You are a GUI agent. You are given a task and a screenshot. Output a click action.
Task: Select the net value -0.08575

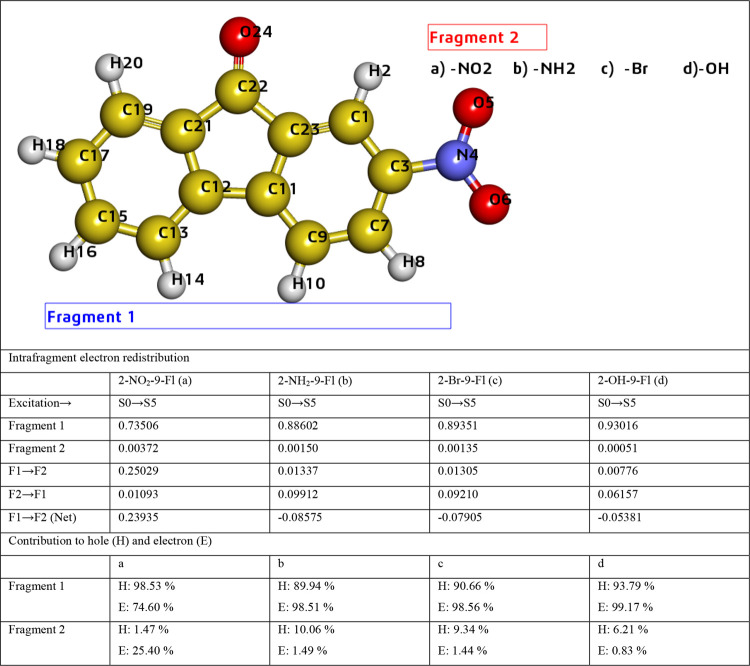coord(300,517)
